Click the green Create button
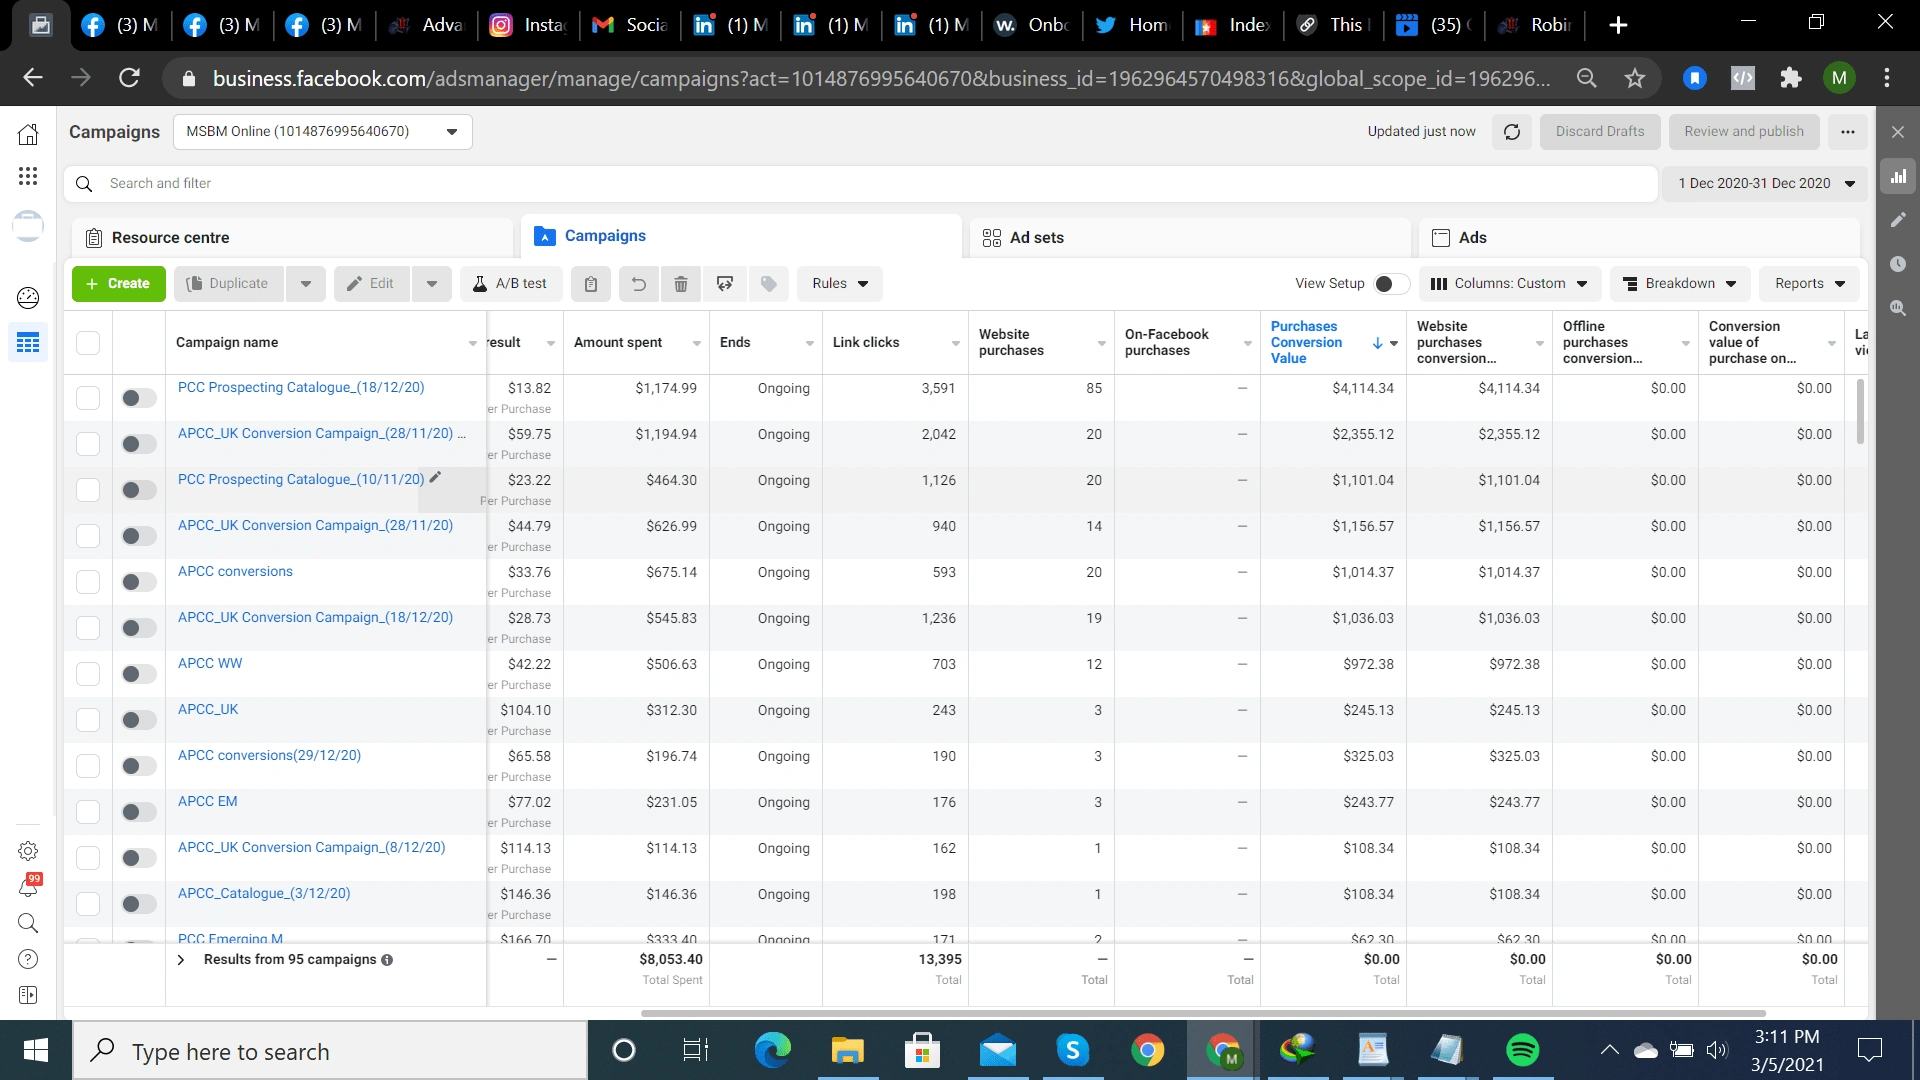Screen dimensions: 1920x1080 (118, 284)
